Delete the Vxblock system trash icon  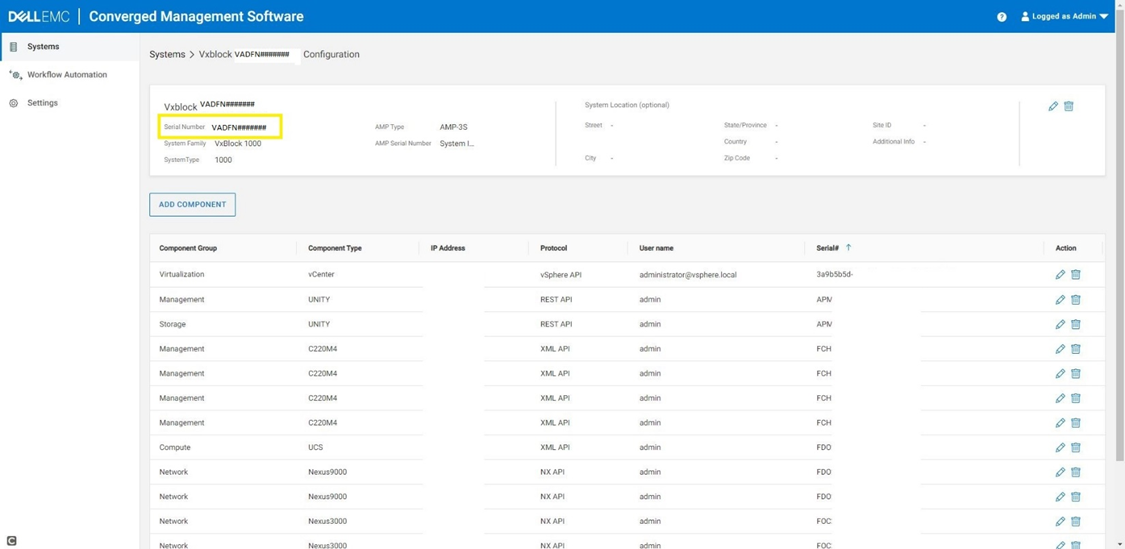(1068, 106)
